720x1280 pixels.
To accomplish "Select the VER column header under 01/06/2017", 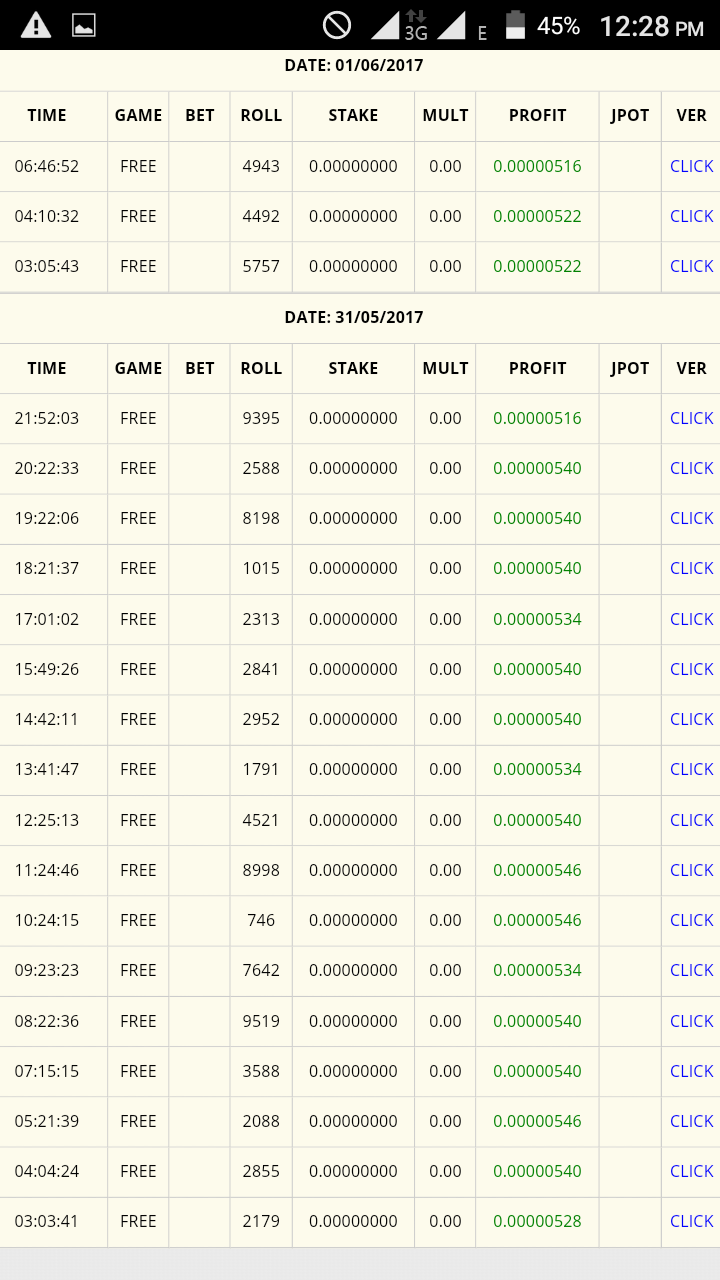I will pyautogui.click(x=691, y=116).
